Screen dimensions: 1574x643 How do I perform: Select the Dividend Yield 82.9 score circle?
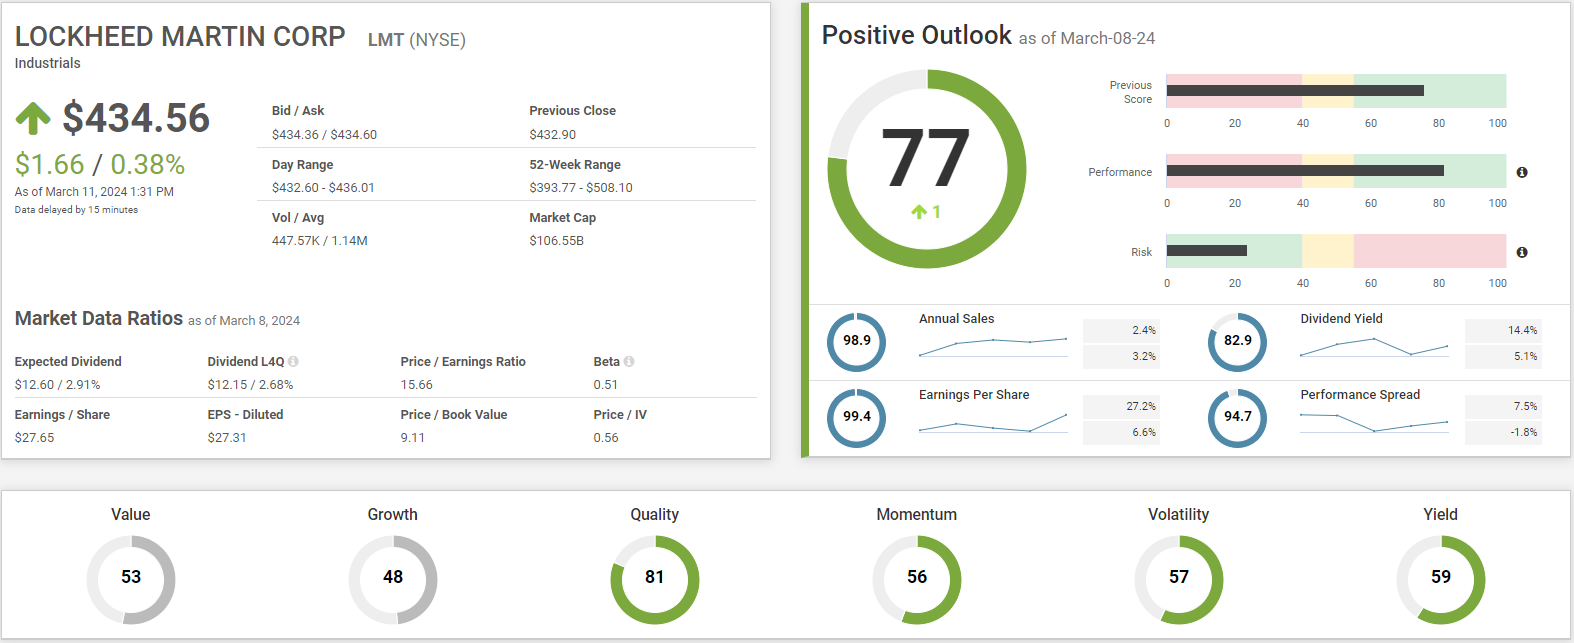[1238, 341]
